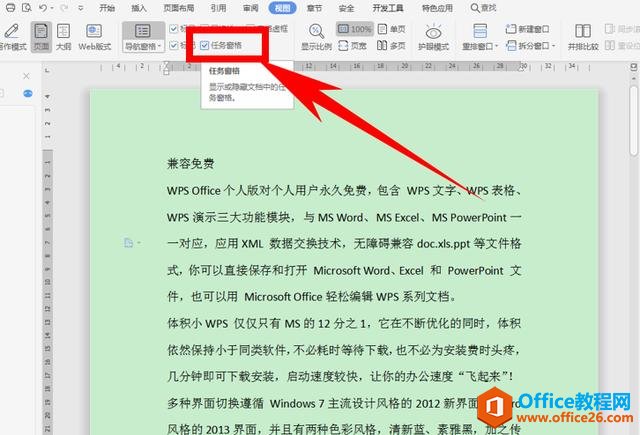Switch to 页面 view
This screenshot has width=640, height=435.
[x=41, y=36]
